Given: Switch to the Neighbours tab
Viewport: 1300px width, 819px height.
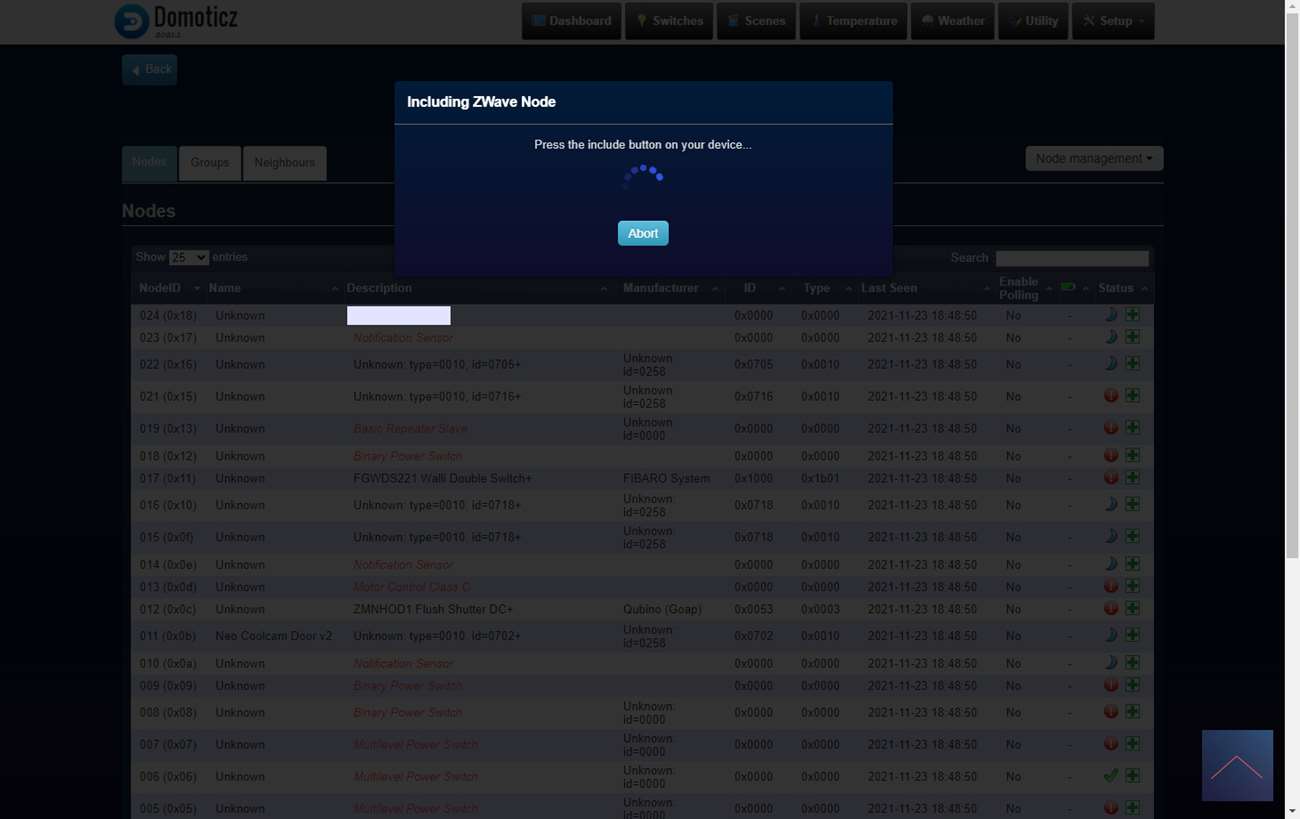Looking at the screenshot, I should coord(284,163).
